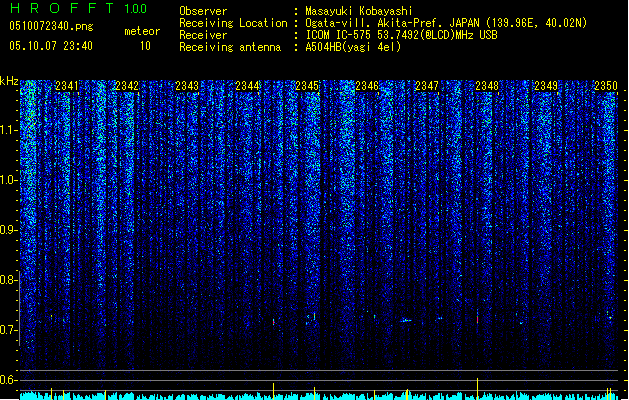Viewport: 629px width, 400px height.
Task: Click the 0.8 kHz frequency axis label
Action: click(x=9, y=280)
